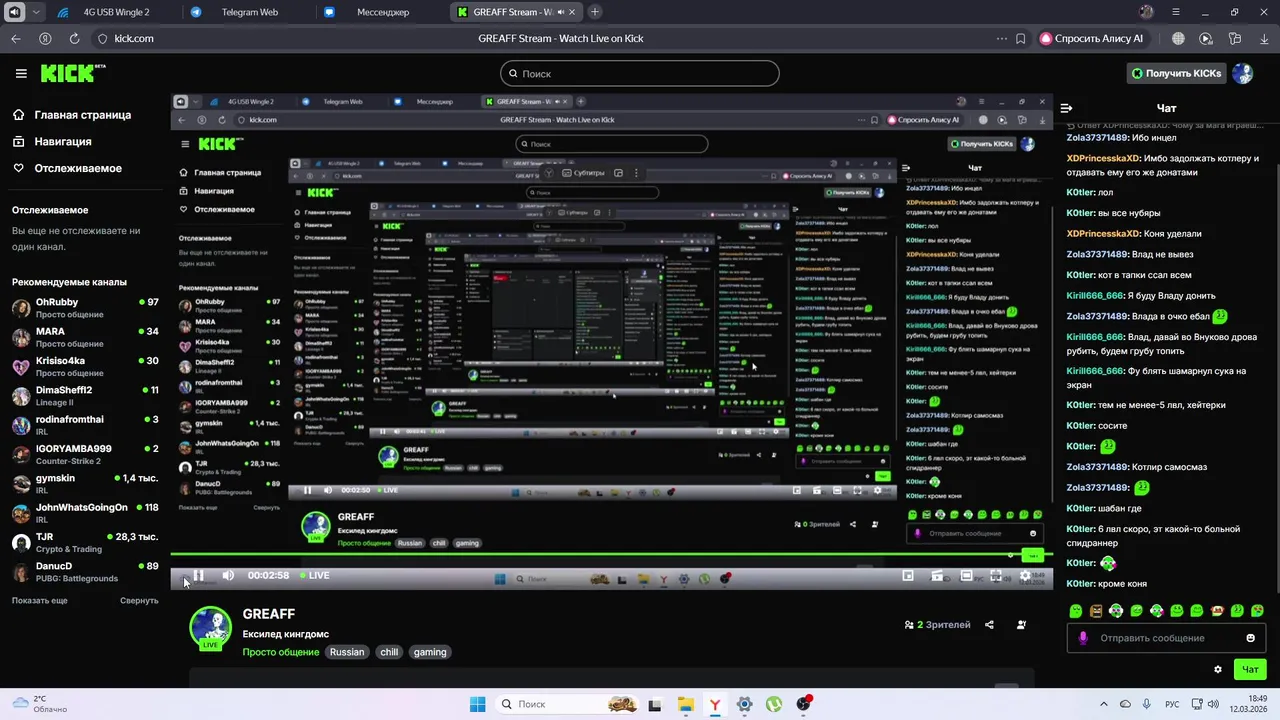
Task: Select the rodinafromthai channel avatar
Action: 20,425
